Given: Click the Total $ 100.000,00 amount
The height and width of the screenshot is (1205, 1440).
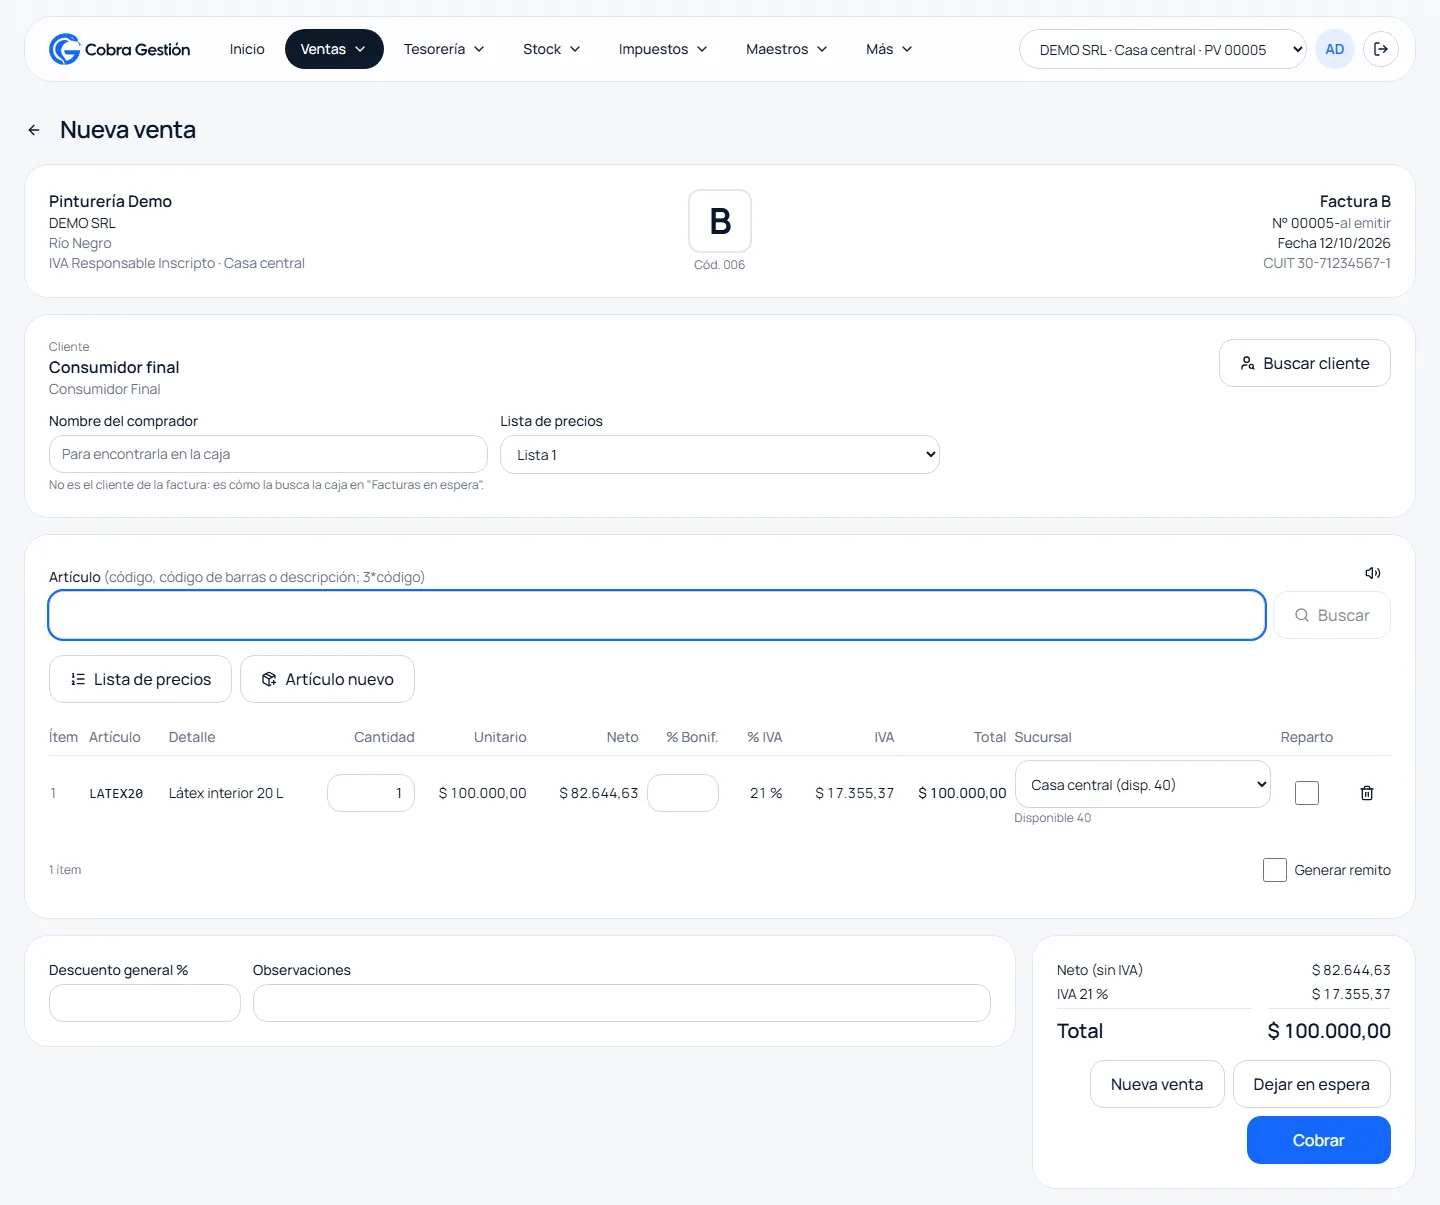Looking at the screenshot, I should (x=1329, y=1031).
